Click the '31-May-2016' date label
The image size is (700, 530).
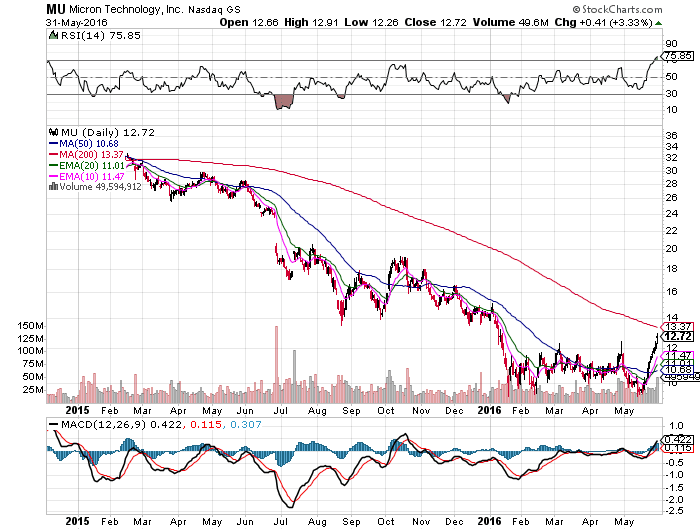[x=77, y=23]
